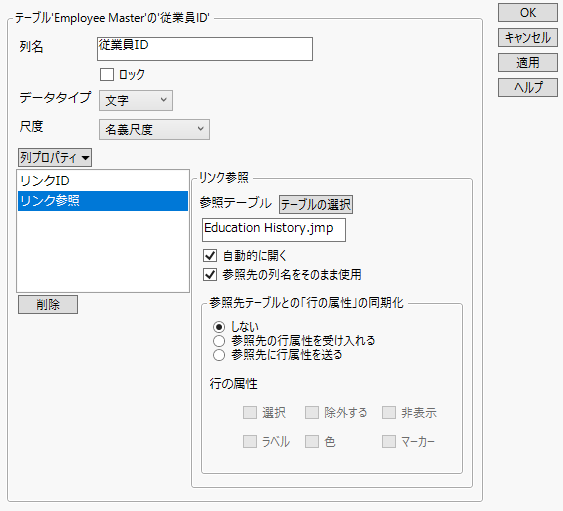
Task: Open the データタイプ dropdown showing 文字
Action: coord(136,100)
